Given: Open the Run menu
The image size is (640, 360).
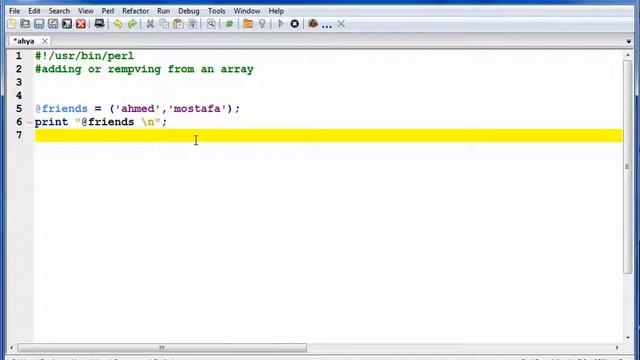Looking at the screenshot, I should pyautogui.click(x=163, y=11).
